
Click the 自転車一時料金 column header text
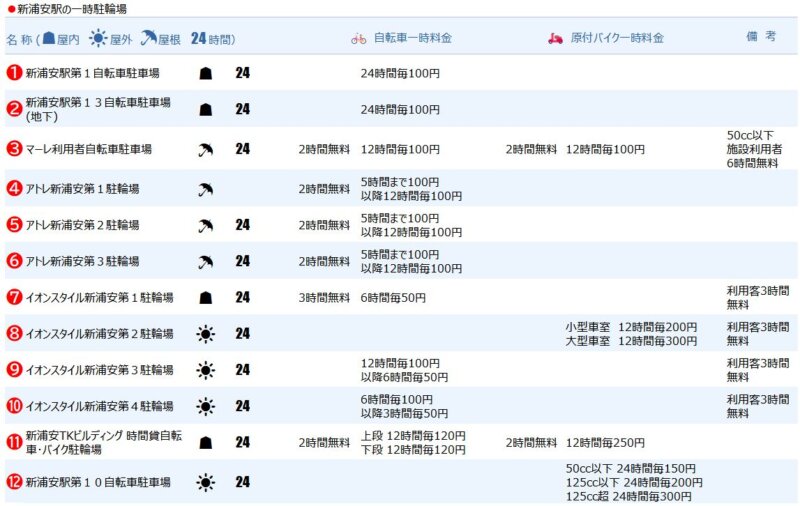[x=412, y=39]
